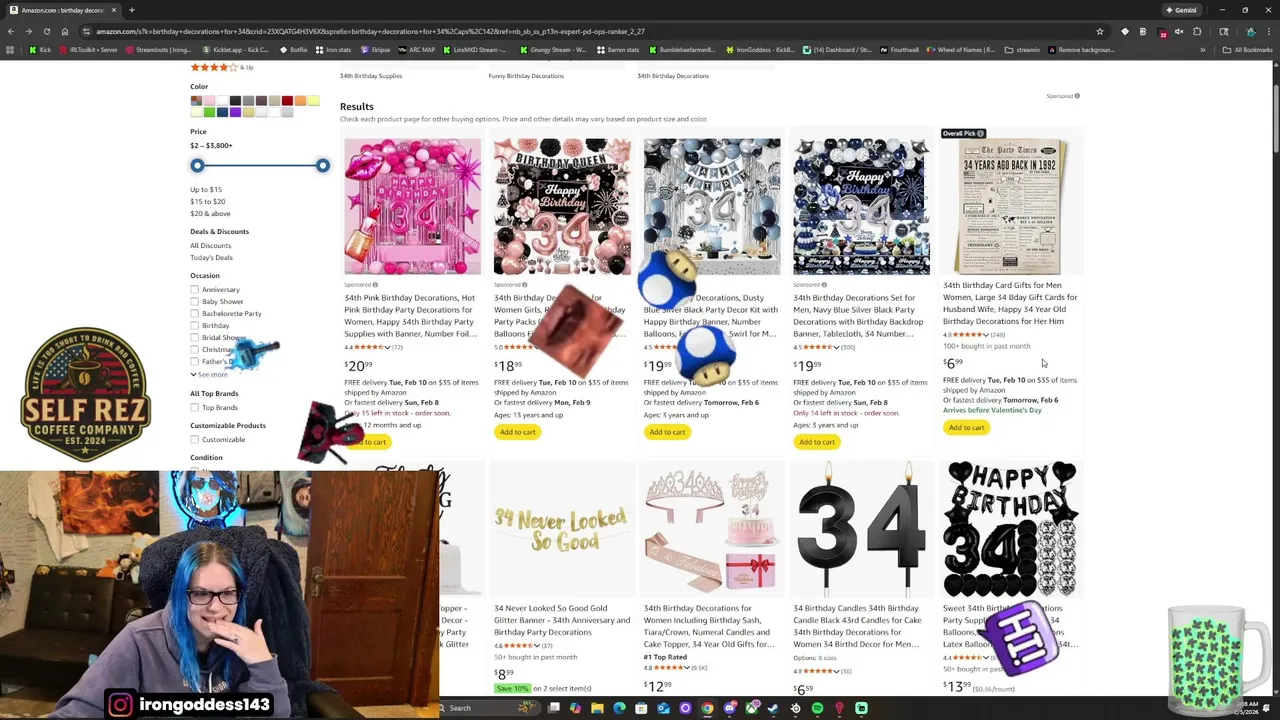The height and width of the screenshot is (720, 1280).
Task: Bookmark this page with the star icon
Action: (1100, 31)
